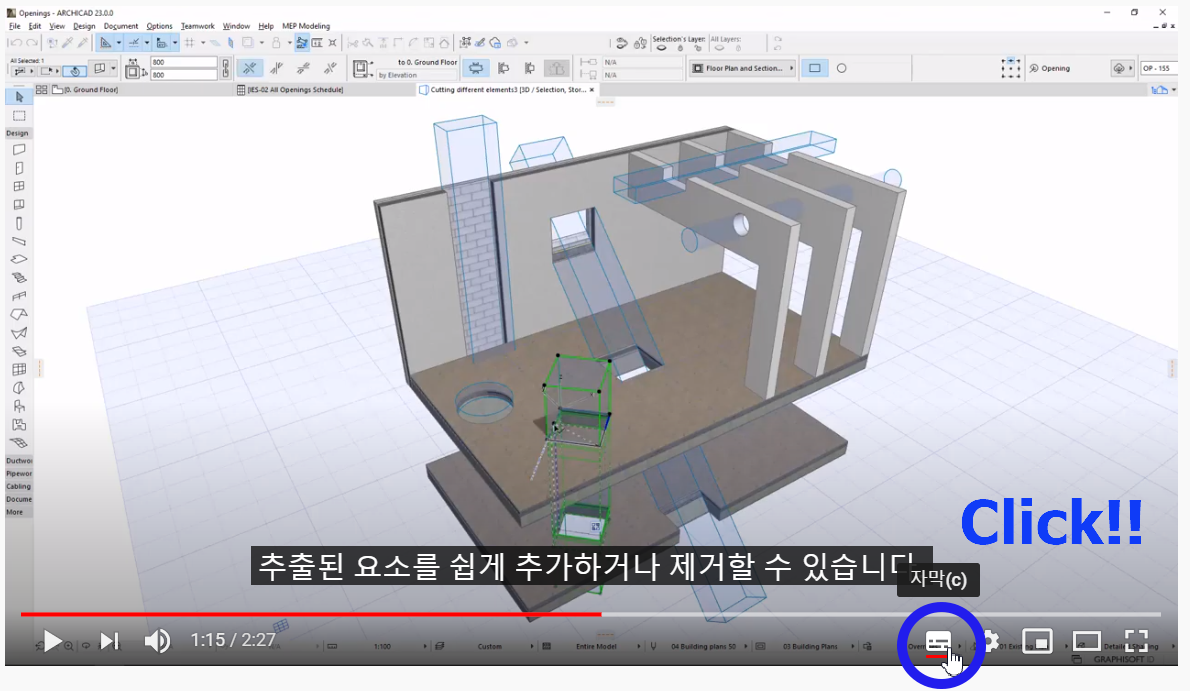The image size is (1190, 691).
Task: Click the anchor point grid icon
Action: click(x=1010, y=68)
